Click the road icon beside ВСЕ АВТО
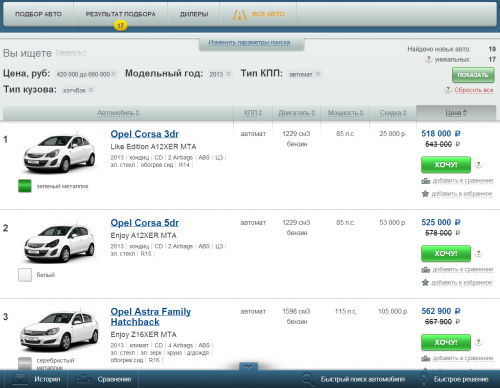Image resolution: width=500 pixels, height=388 pixels. pyautogui.click(x=239, y=15)
